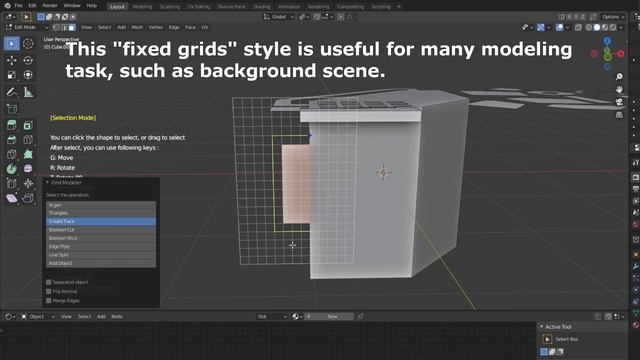This screenshot has height=360, width=640.
Task: Open the viewport shading options dropdown arrow
Action: tap(622, 27)
